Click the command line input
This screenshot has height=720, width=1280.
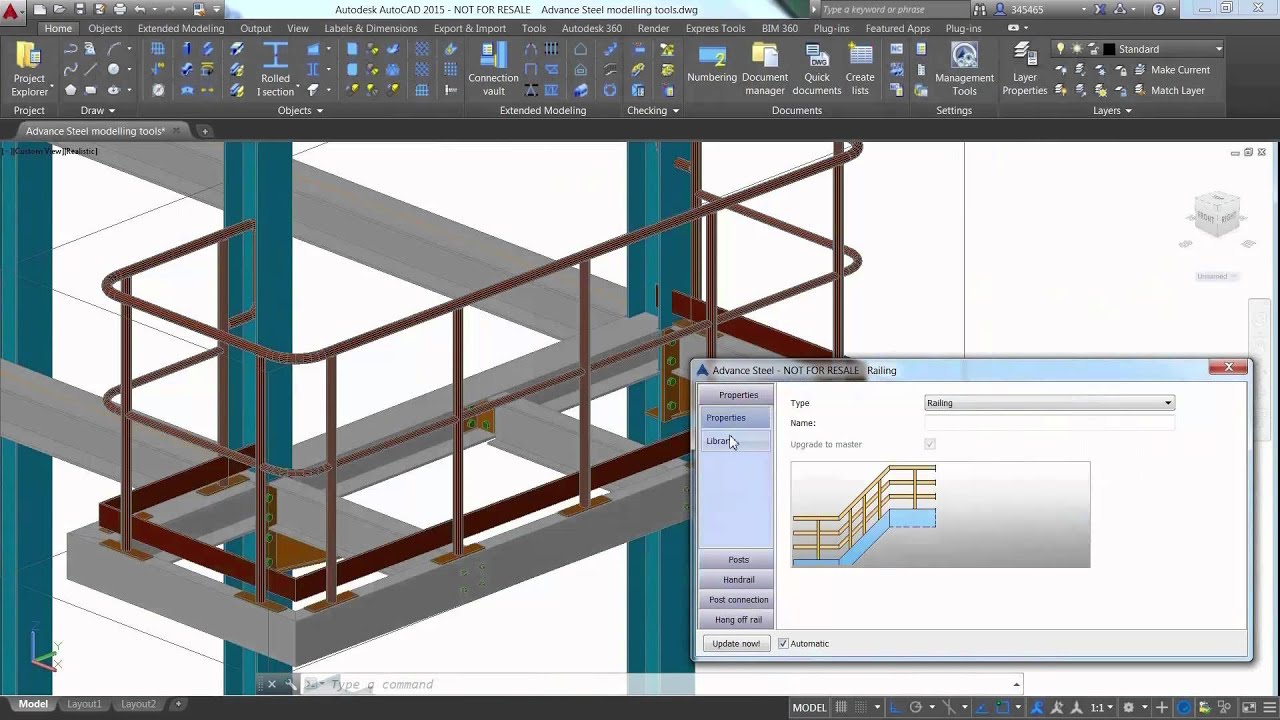pos(660,684)
